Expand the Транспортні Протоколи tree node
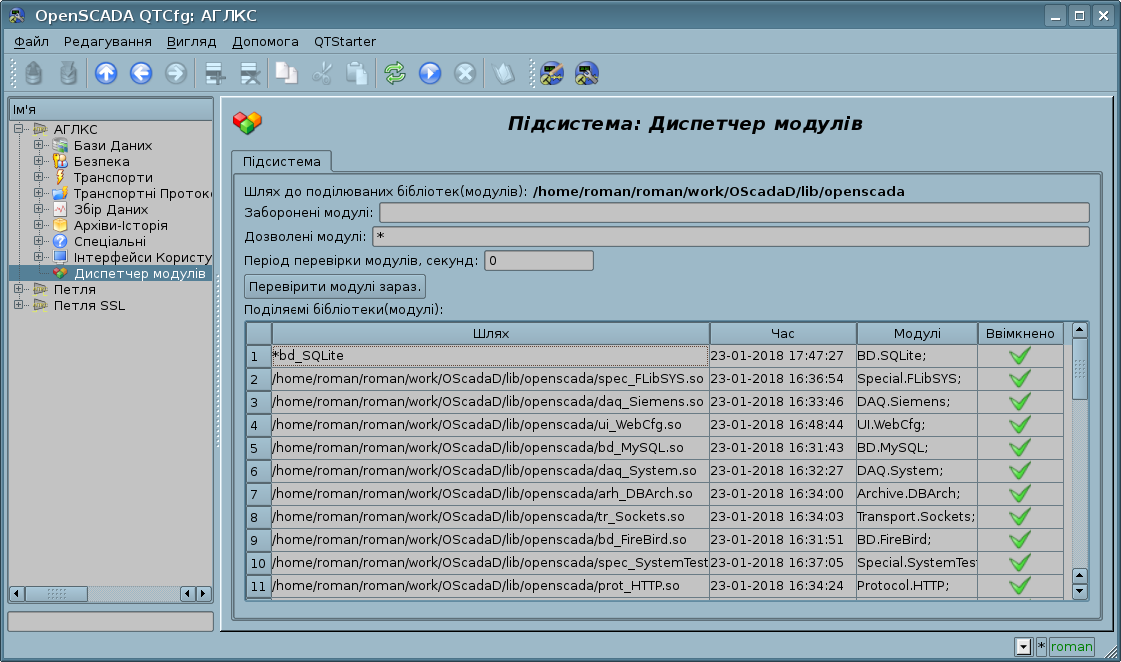The width and height of the screenshot is (1121, 662). pos(39,193)
